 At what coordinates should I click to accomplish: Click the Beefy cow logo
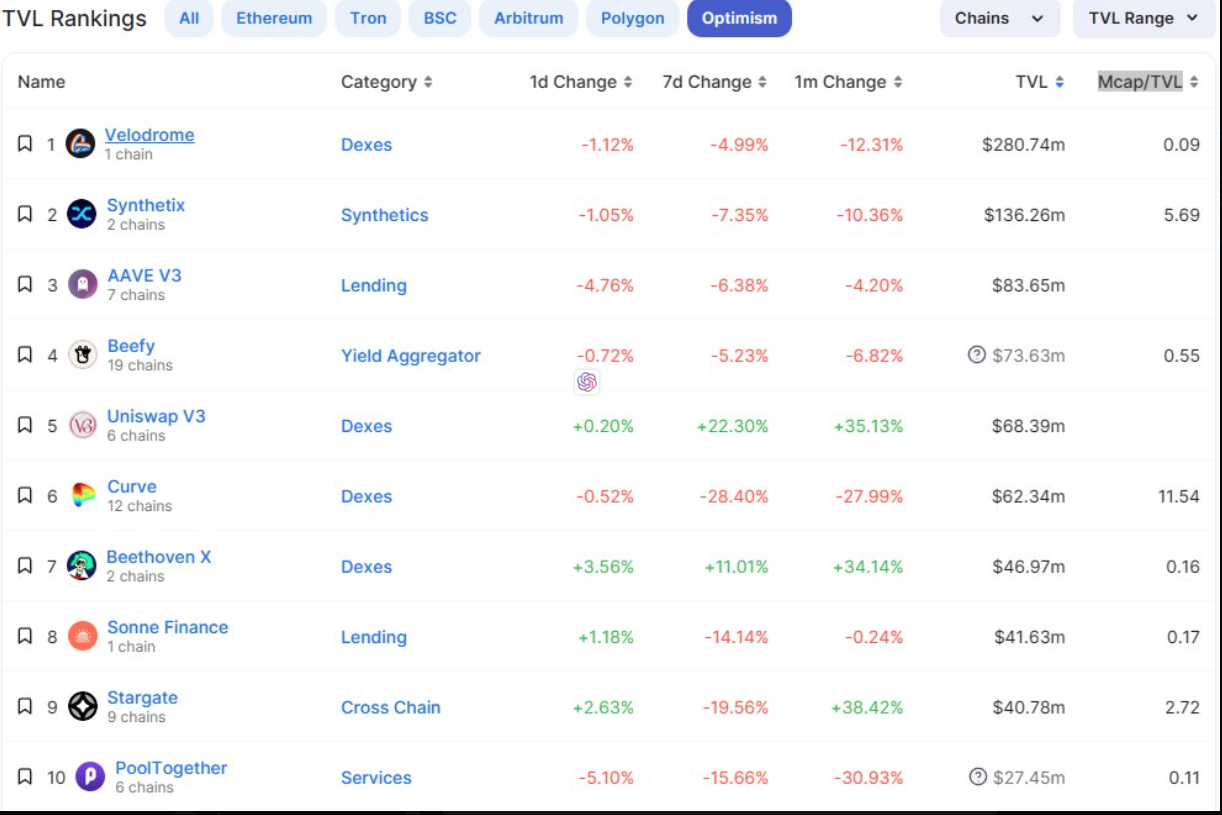point(83,355)
